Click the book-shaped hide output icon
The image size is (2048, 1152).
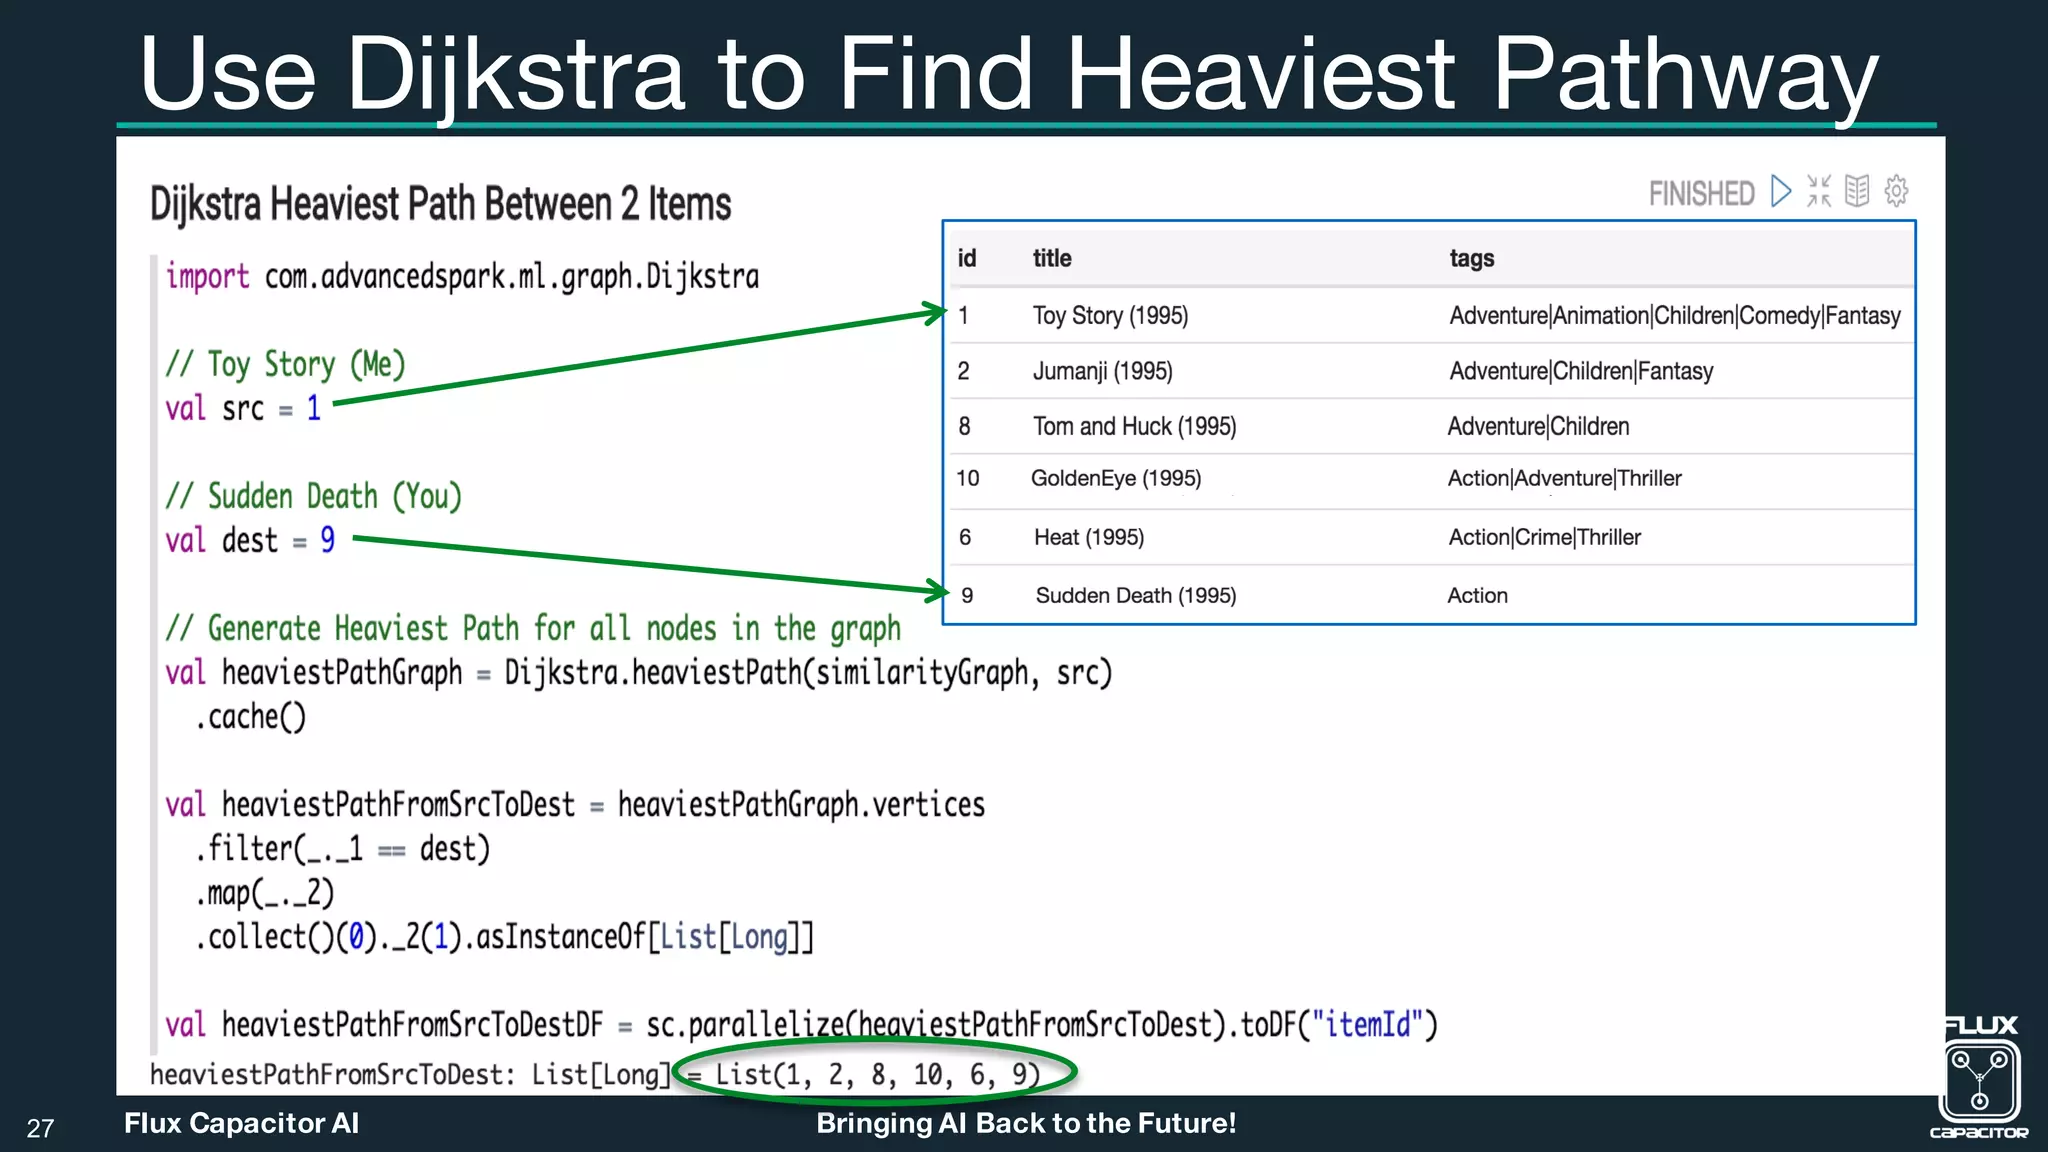click(x=1857, y=191)
